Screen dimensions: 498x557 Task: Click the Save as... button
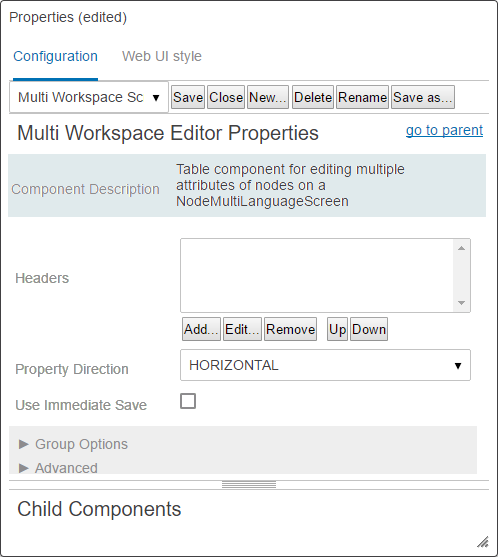[423, 97]
